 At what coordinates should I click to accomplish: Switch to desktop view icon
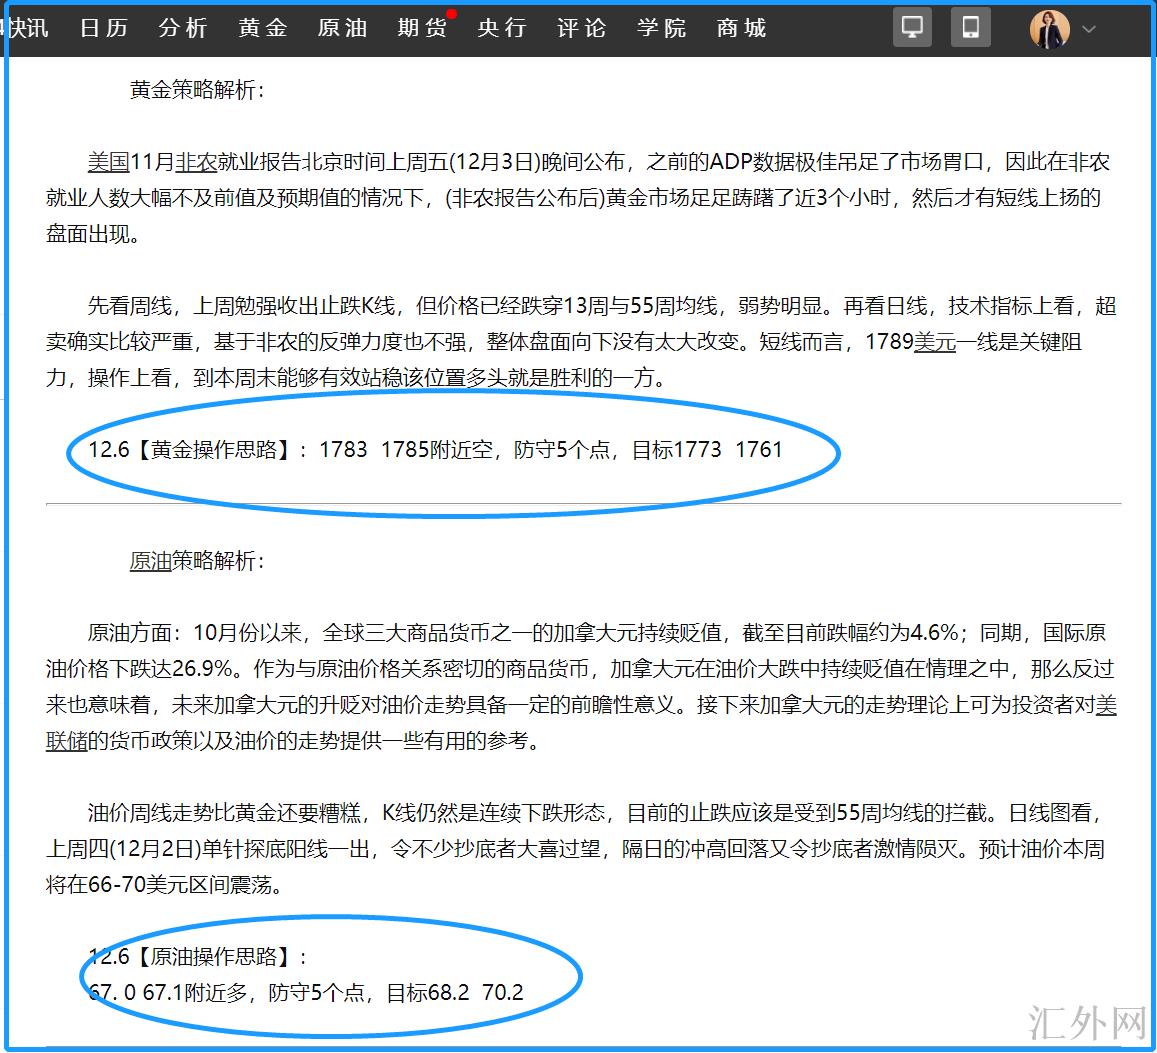point(912,27)
